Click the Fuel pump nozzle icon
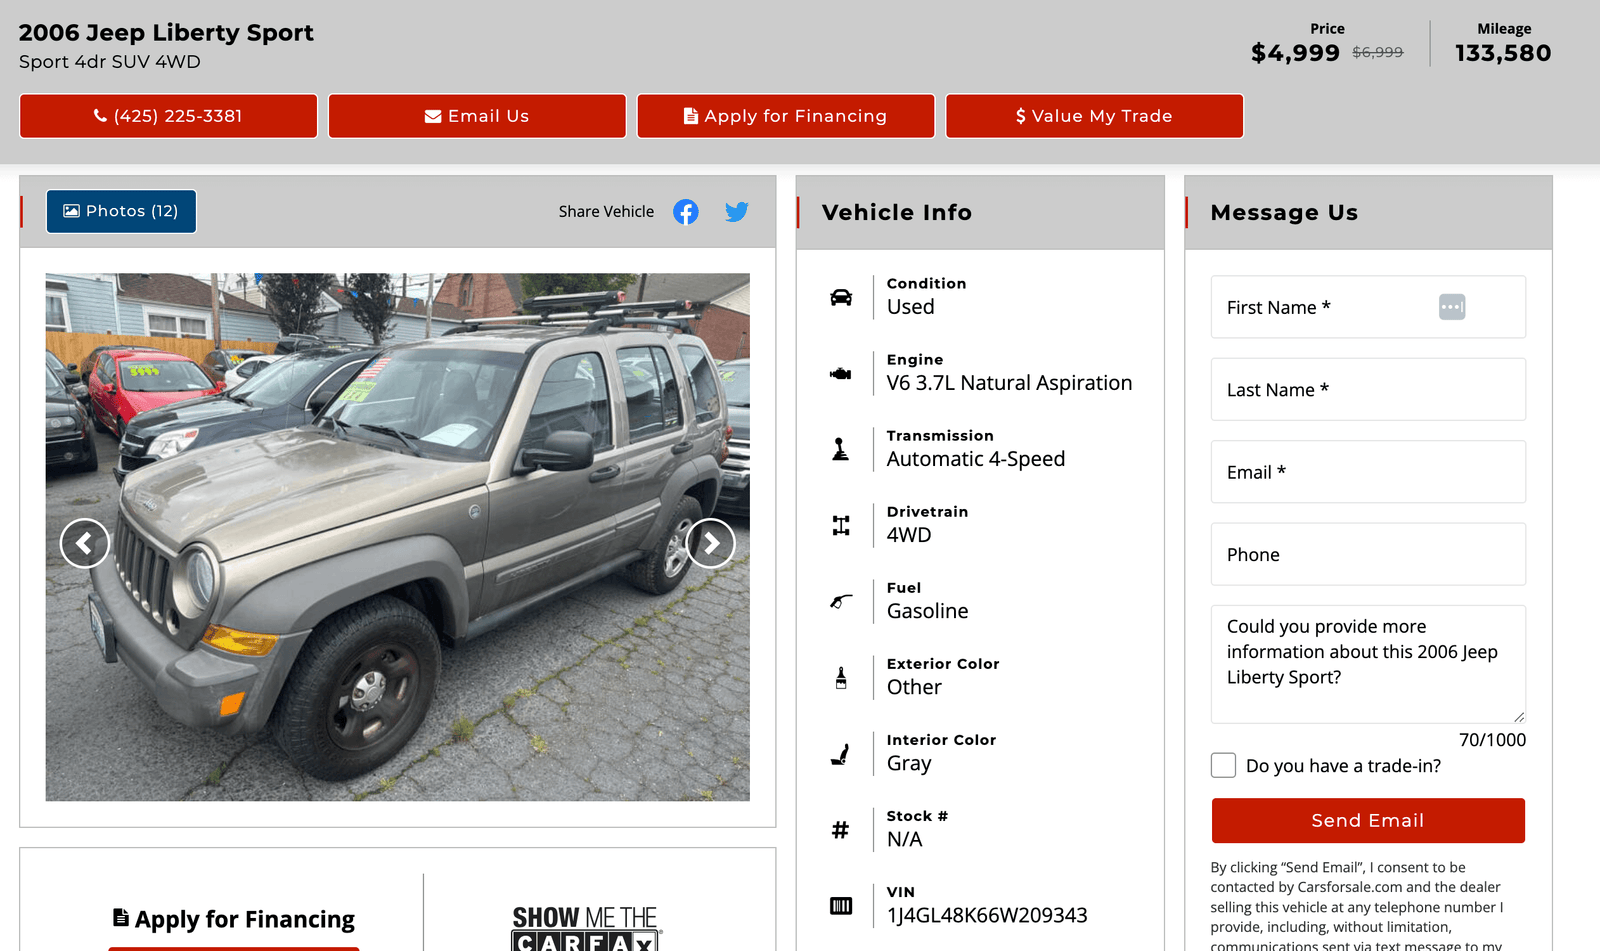 [841, 601]
